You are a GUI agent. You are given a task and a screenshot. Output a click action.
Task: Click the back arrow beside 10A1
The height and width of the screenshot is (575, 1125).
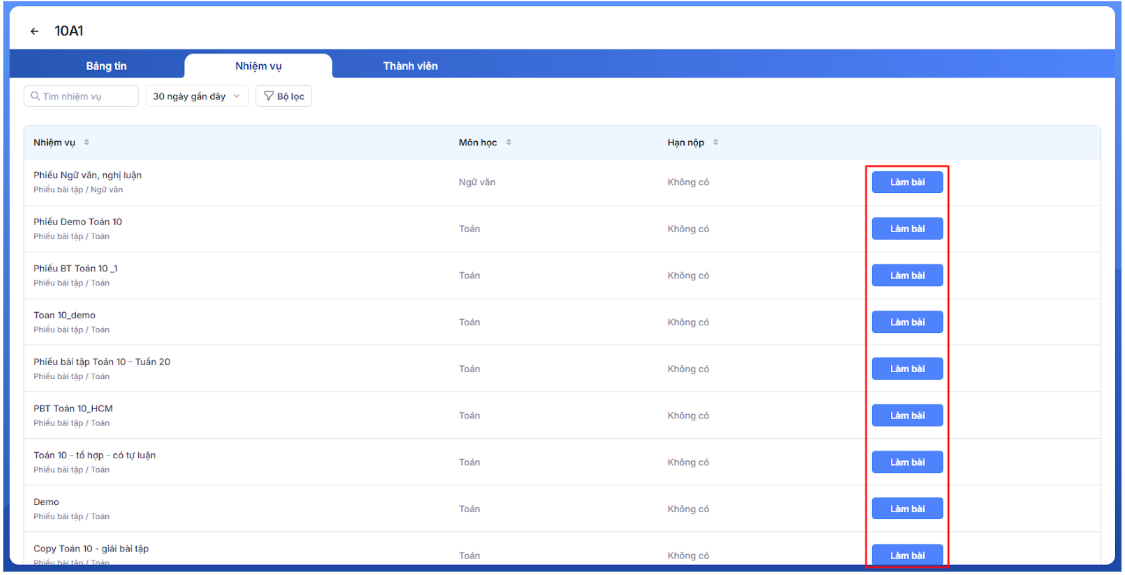(35, 32)
